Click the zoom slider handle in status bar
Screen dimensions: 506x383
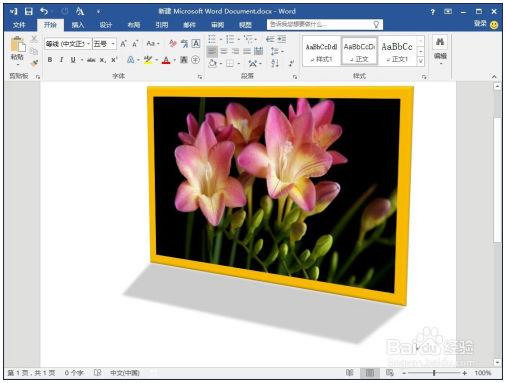[x=434, y=373]
